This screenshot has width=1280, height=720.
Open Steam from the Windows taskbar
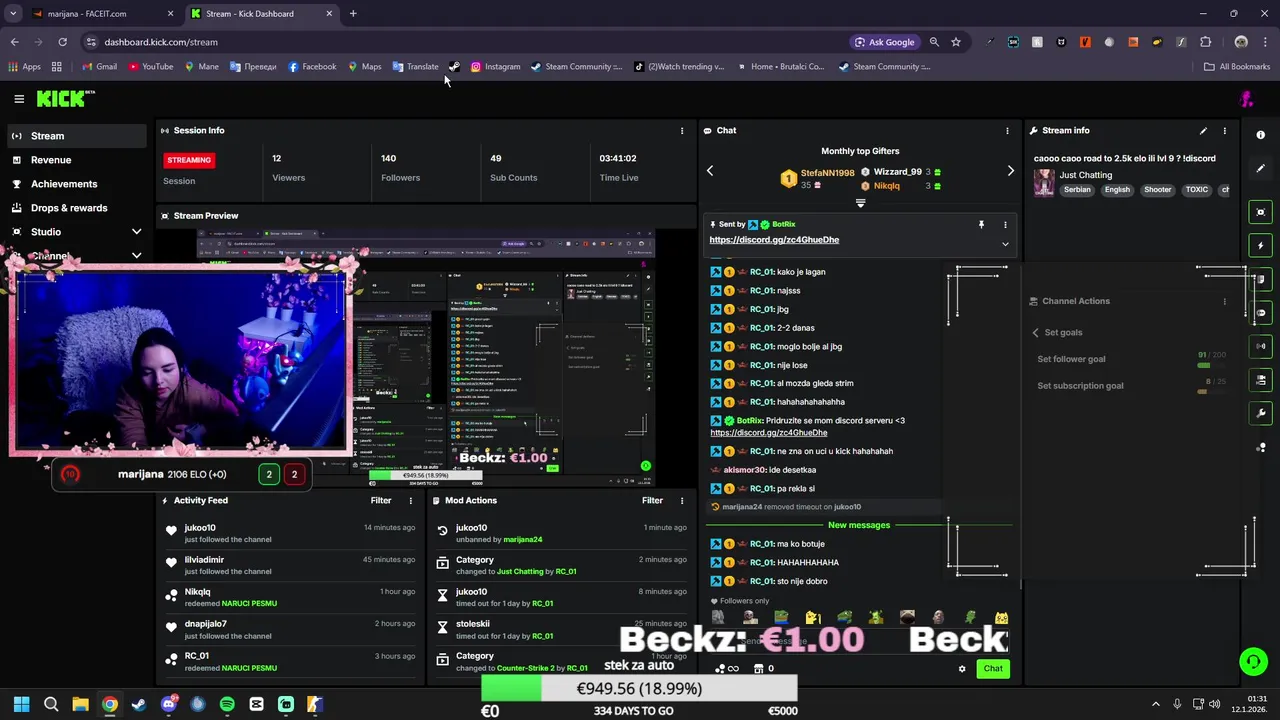(x=139, y=704)
